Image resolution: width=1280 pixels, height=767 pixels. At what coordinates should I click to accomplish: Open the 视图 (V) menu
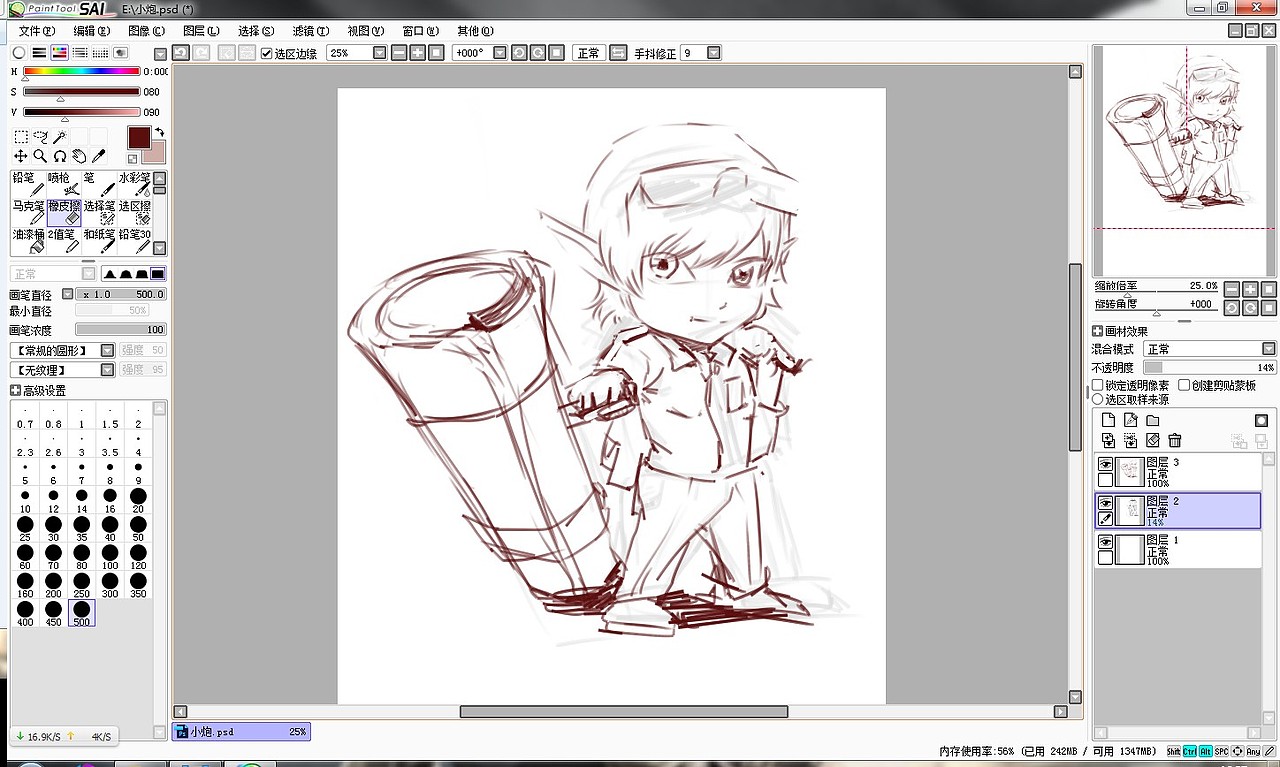click(x=365, y=31)
